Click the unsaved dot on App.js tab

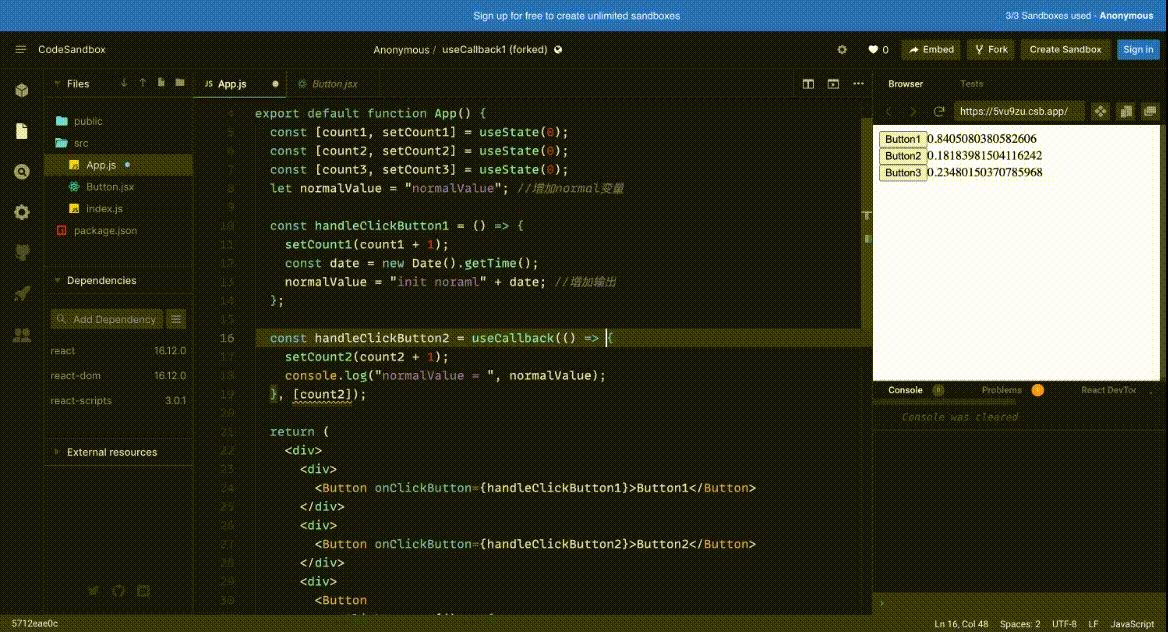(x=276, y=83)
